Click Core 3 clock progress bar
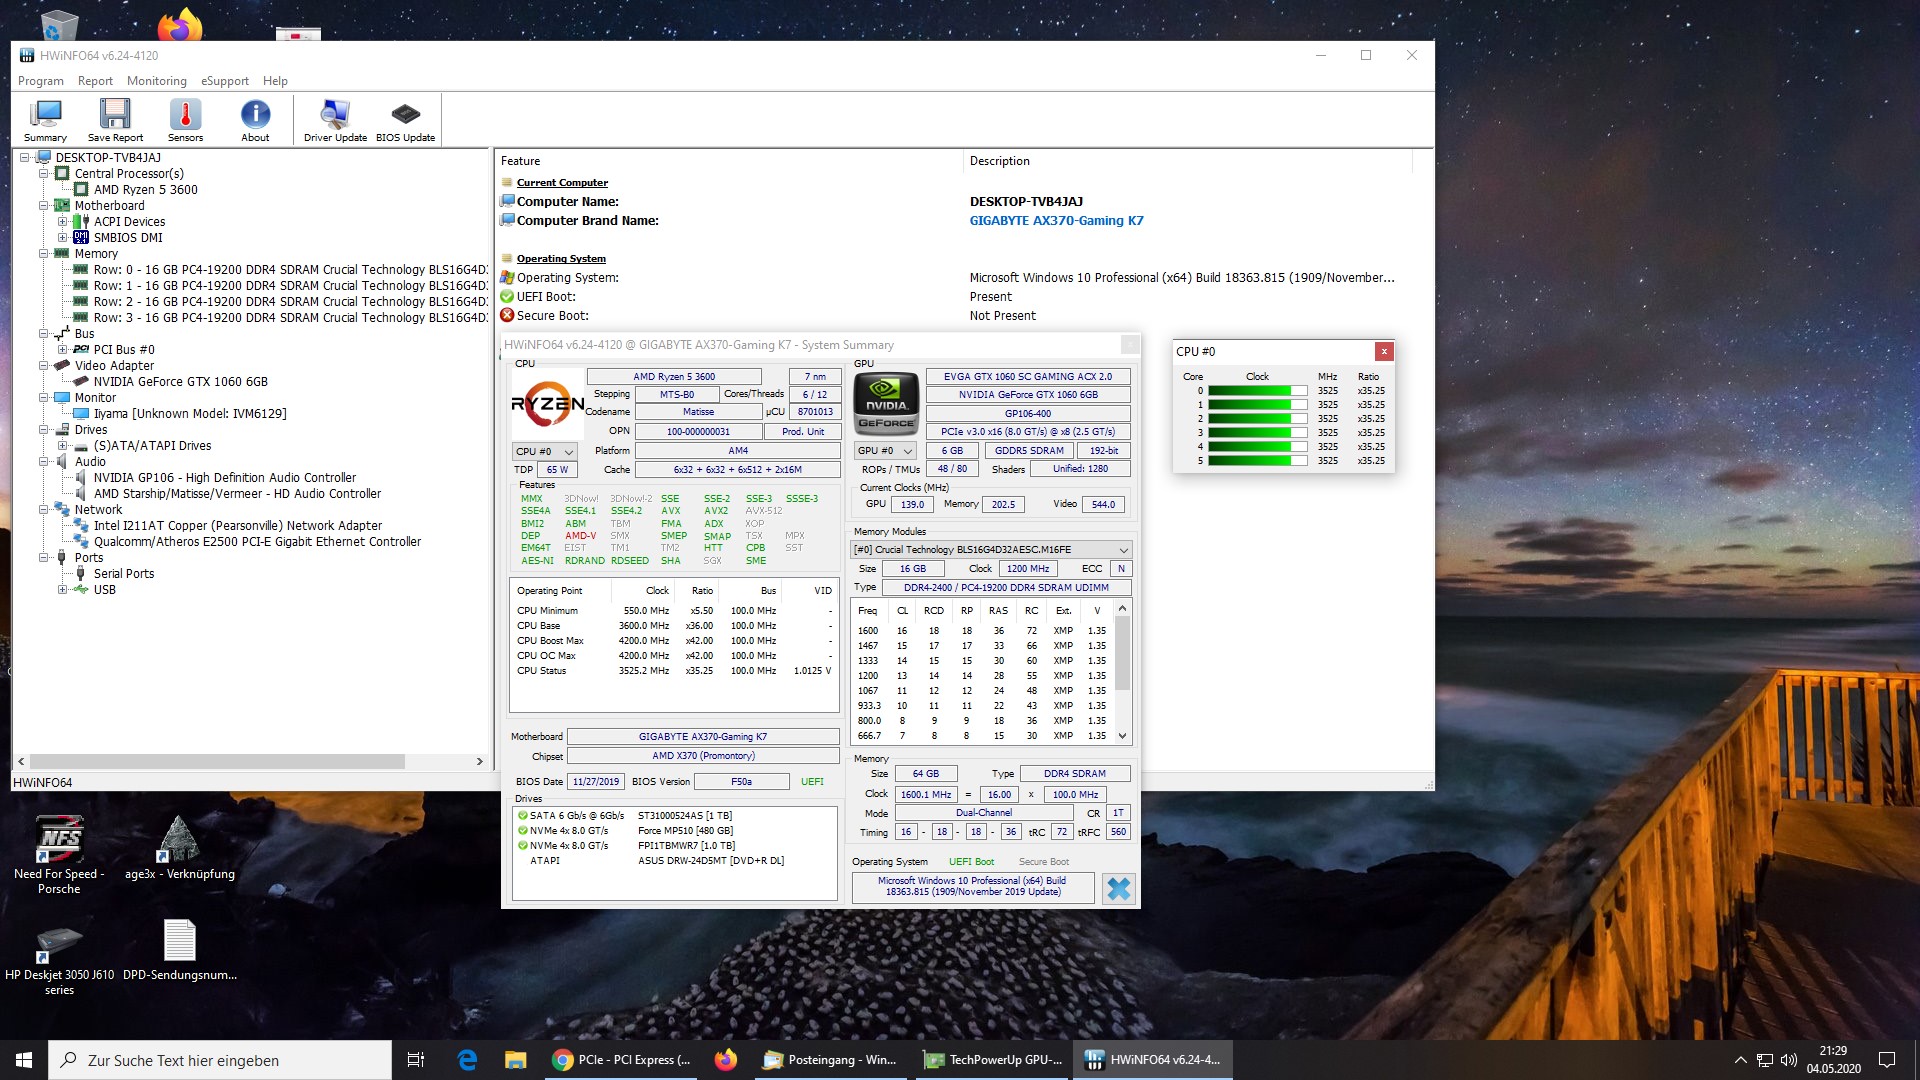 (1257, 433)
